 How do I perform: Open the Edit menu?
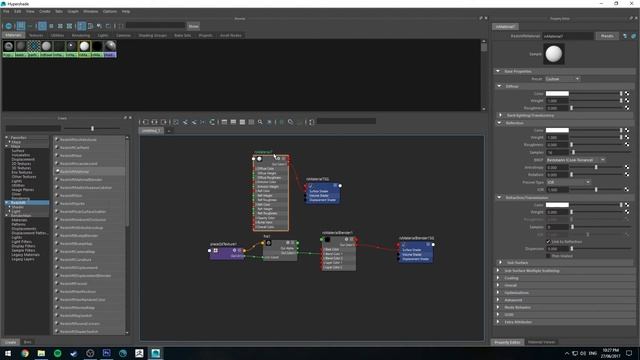tap(18, 11)
